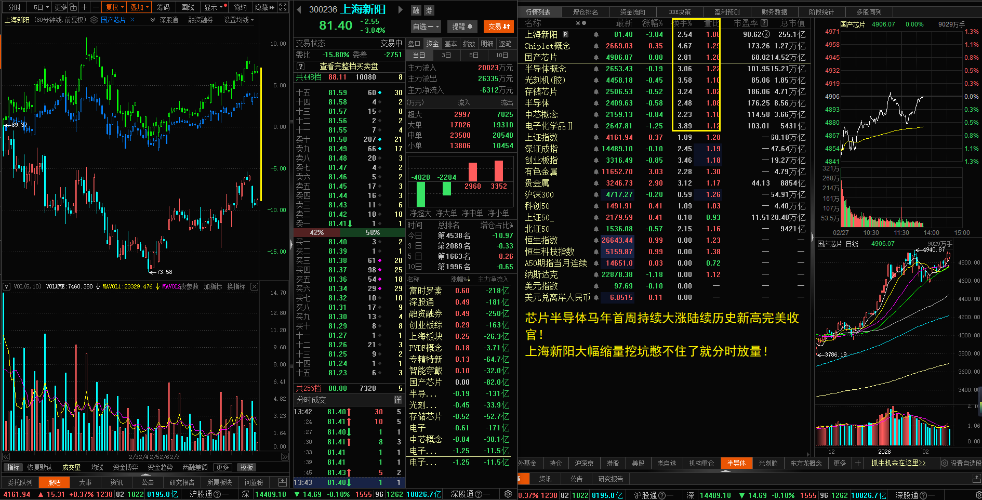The height and width of the screenshot is (500, 982).
Task: Click 模板 button under volume chart
Action: point(246,467)
